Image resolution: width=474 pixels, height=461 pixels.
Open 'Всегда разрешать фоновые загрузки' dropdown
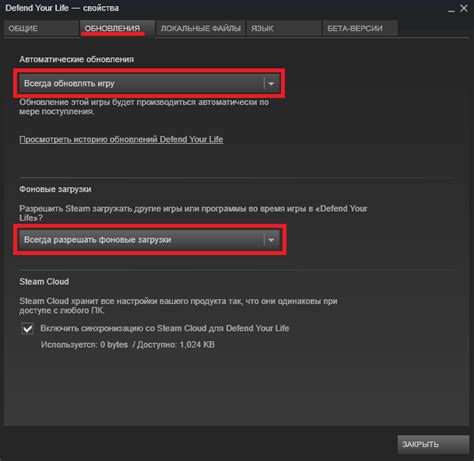point(149,240)
